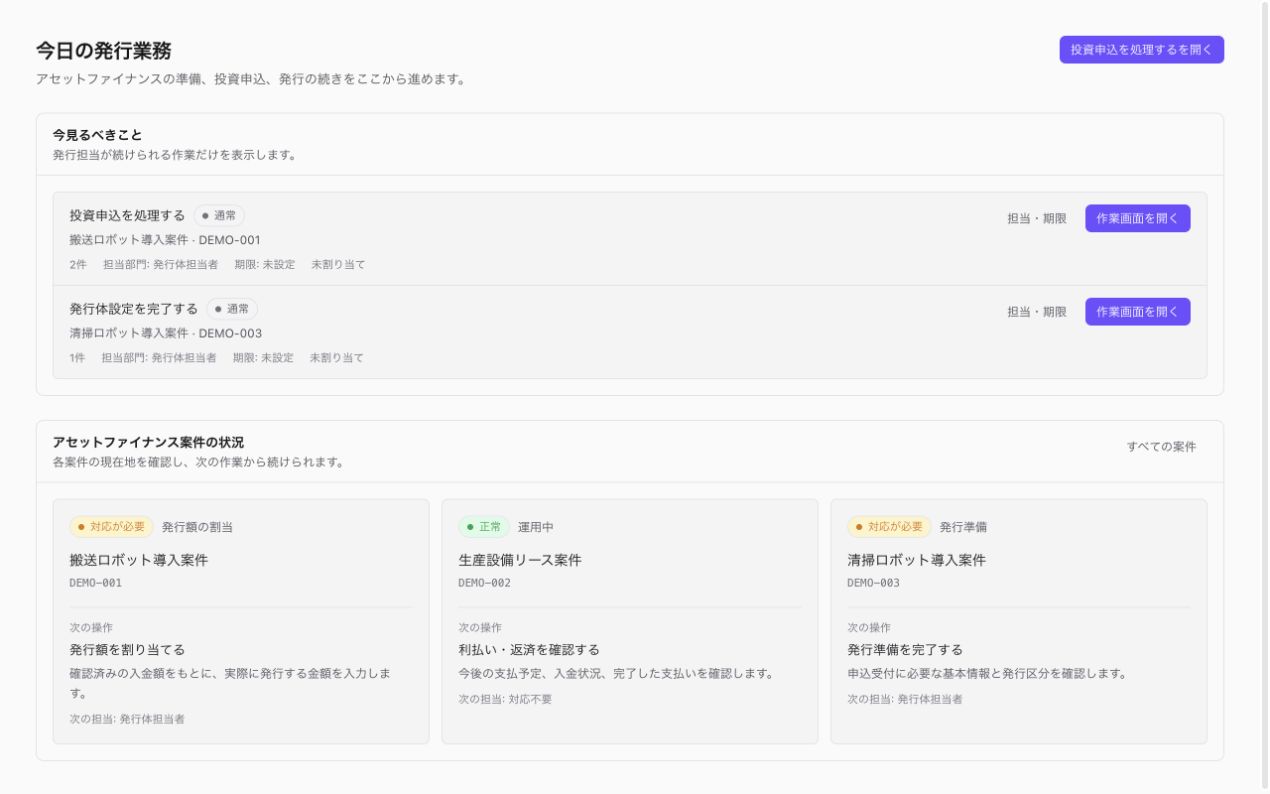Click the 投資申込を処理するを開く button
This screenshot has height=794, width=1270.
click(1141, 50)
